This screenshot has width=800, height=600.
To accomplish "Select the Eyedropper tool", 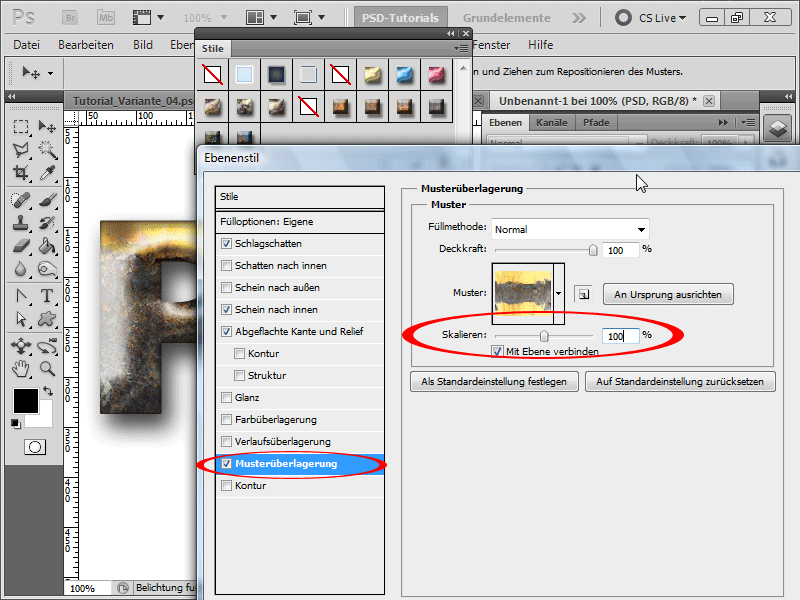I will point(47,173).
